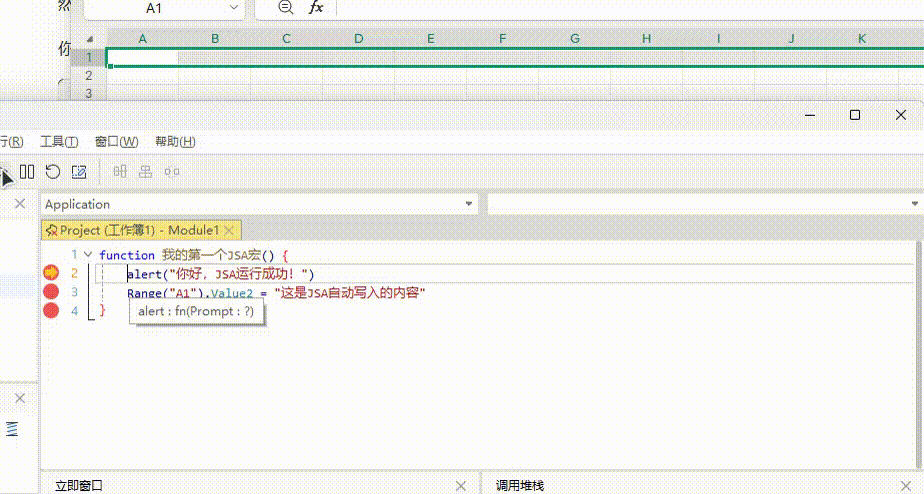Select column E header
The width and height of the screenshot is (924, 494).
click(430, 38)
